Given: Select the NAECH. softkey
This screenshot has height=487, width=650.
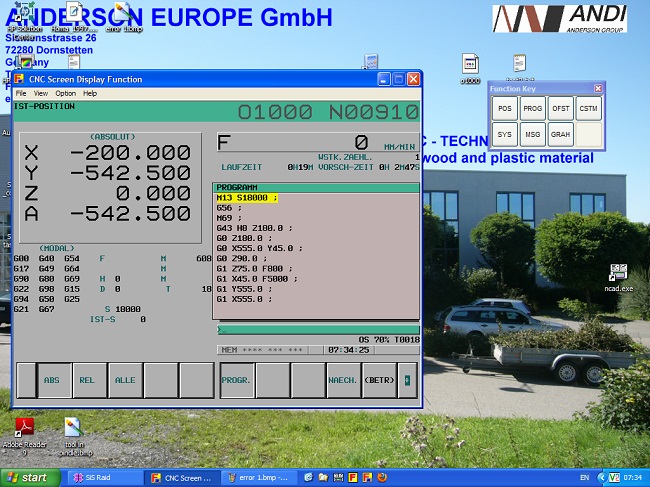Looking at the screenshot, I should [x=343, y=380].
